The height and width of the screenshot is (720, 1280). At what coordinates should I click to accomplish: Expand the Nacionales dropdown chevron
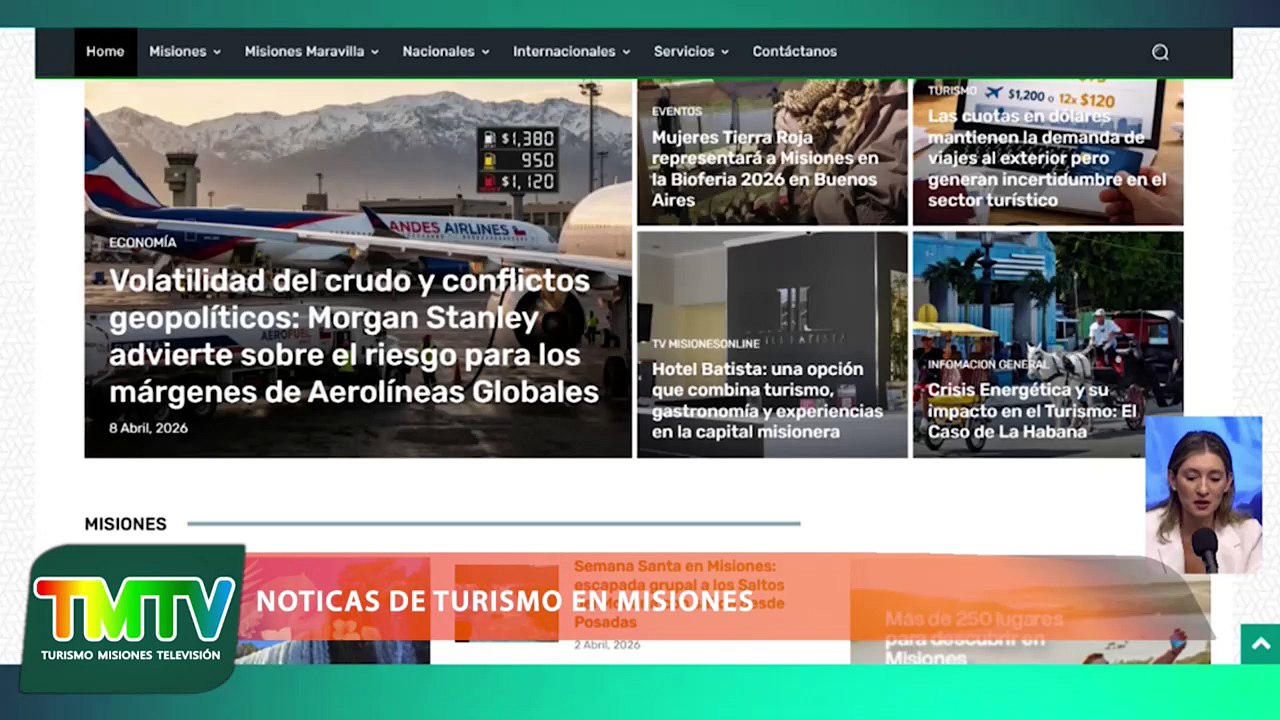click(x=485, y=52)
